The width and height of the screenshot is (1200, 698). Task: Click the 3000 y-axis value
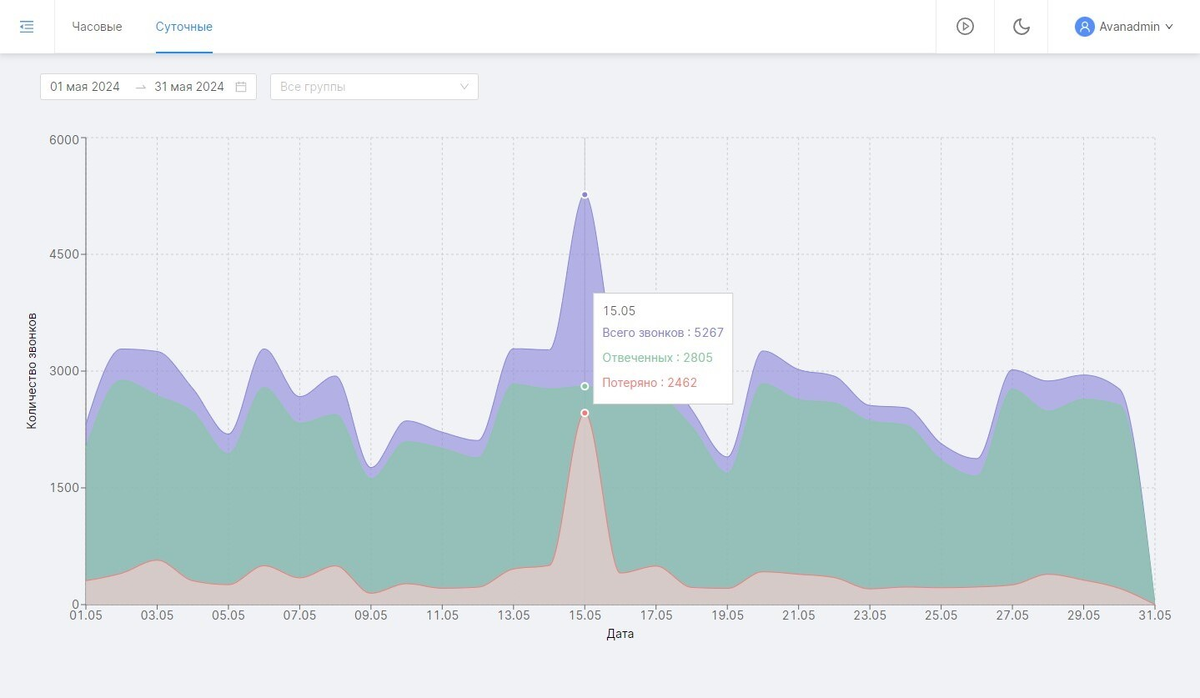tap(63, 371)
